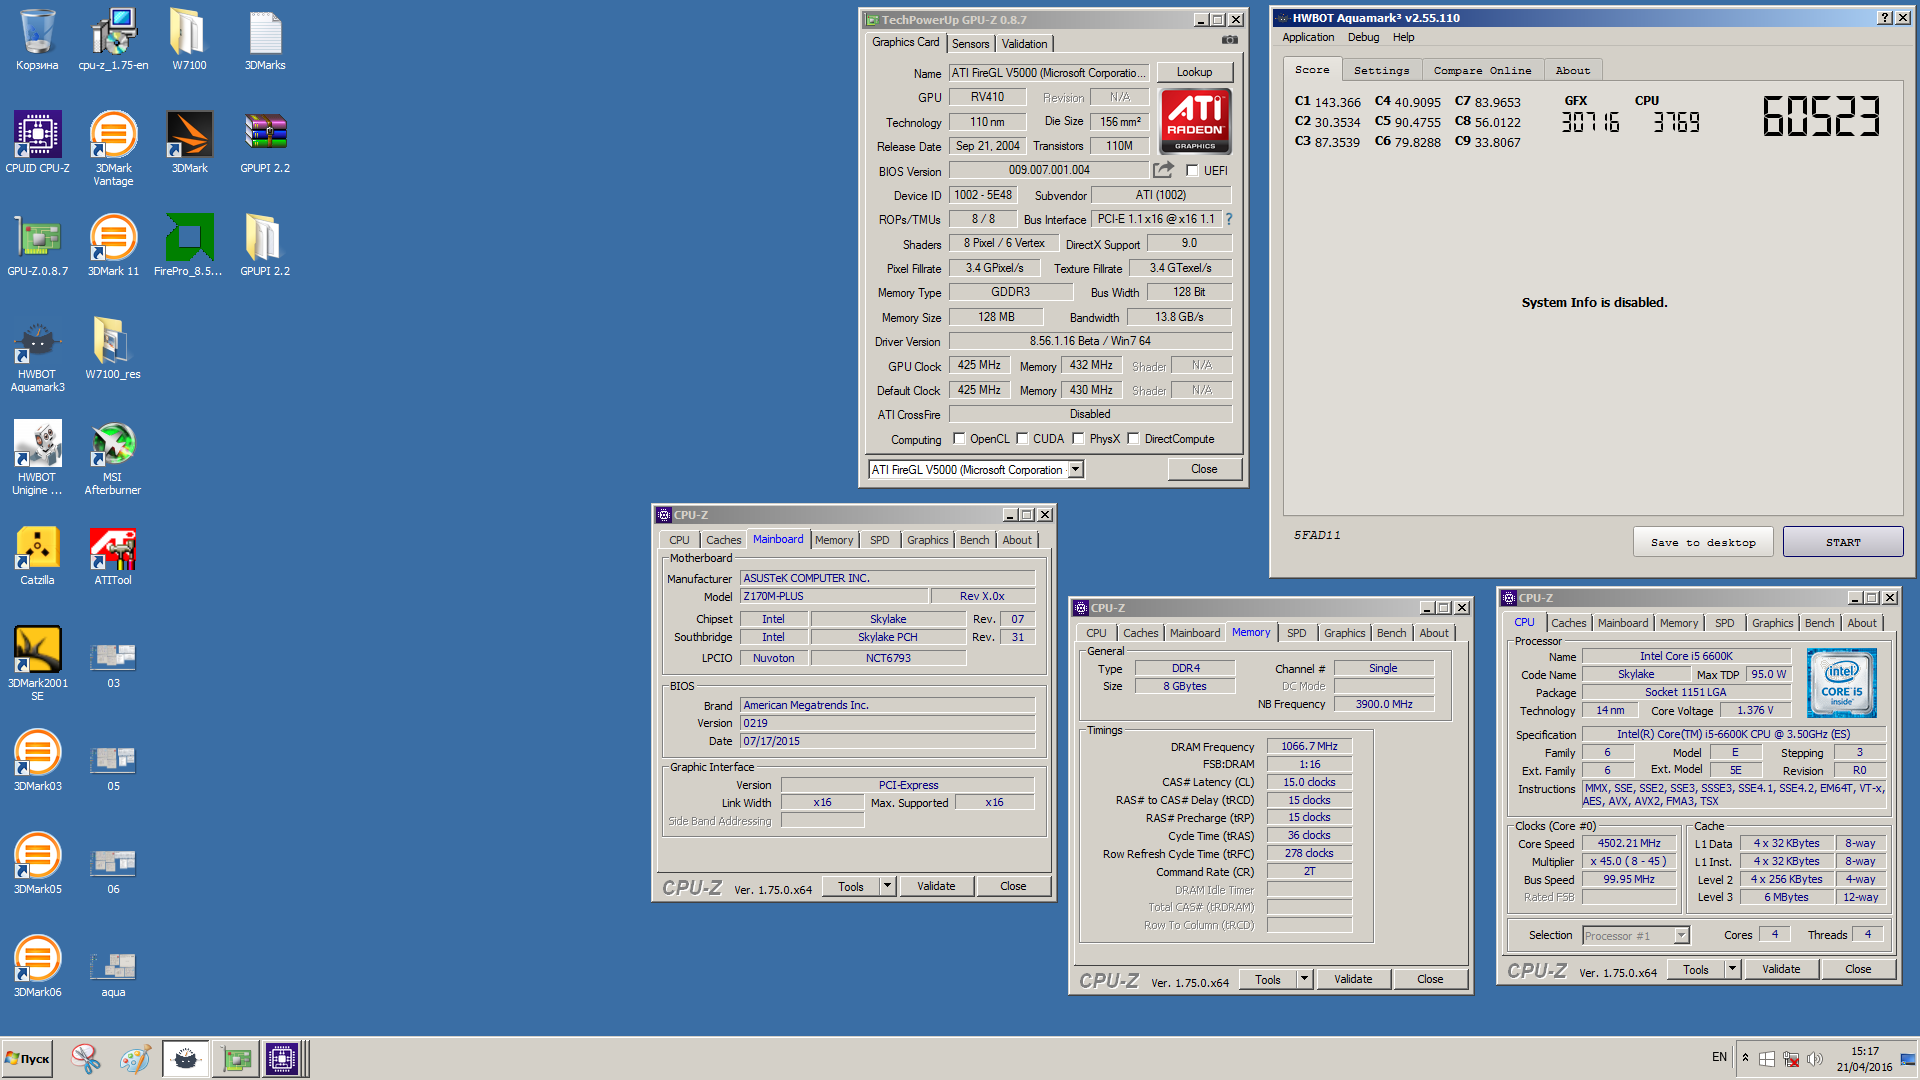Viewport: 1920px width, 1080px height.
Task: Launch the 3DMark03 desktop shortcut
Action: (x=37, y=760)
